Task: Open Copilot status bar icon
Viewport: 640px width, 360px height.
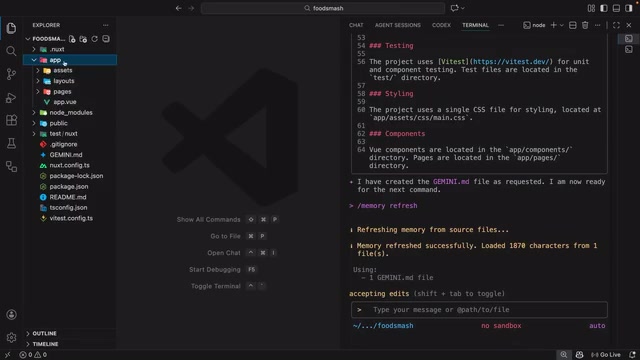Action: click(579, 355)
